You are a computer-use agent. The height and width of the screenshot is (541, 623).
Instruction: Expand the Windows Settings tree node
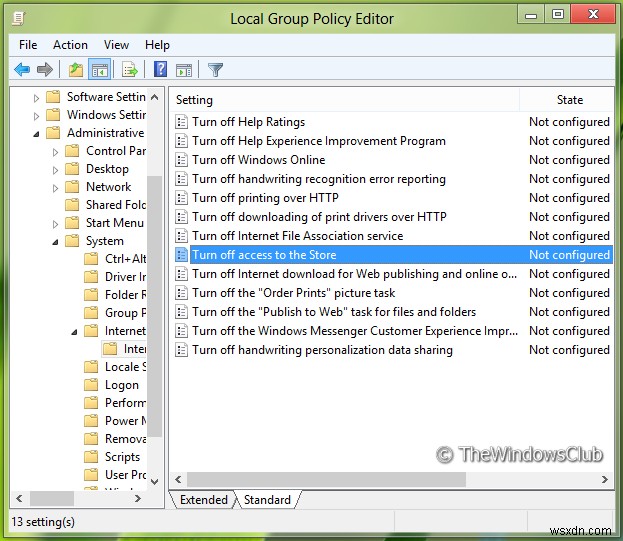pyautogui.click(x=36, y=116)
